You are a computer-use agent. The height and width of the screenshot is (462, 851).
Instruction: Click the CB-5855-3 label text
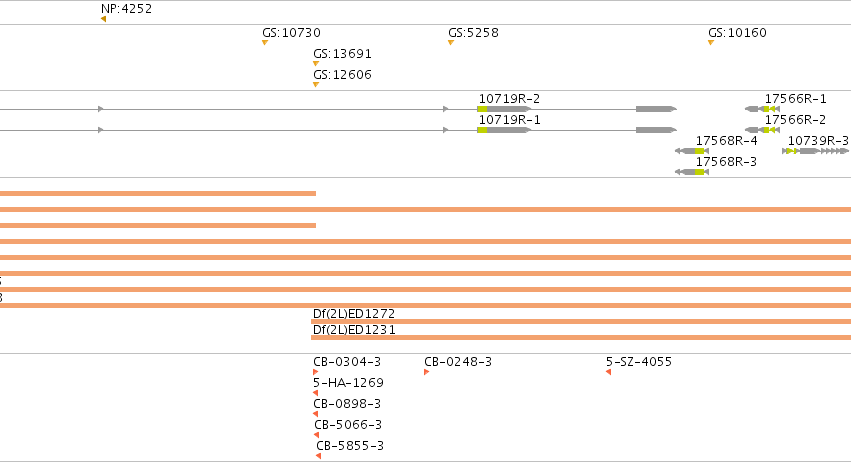click(x=350, y=446)
